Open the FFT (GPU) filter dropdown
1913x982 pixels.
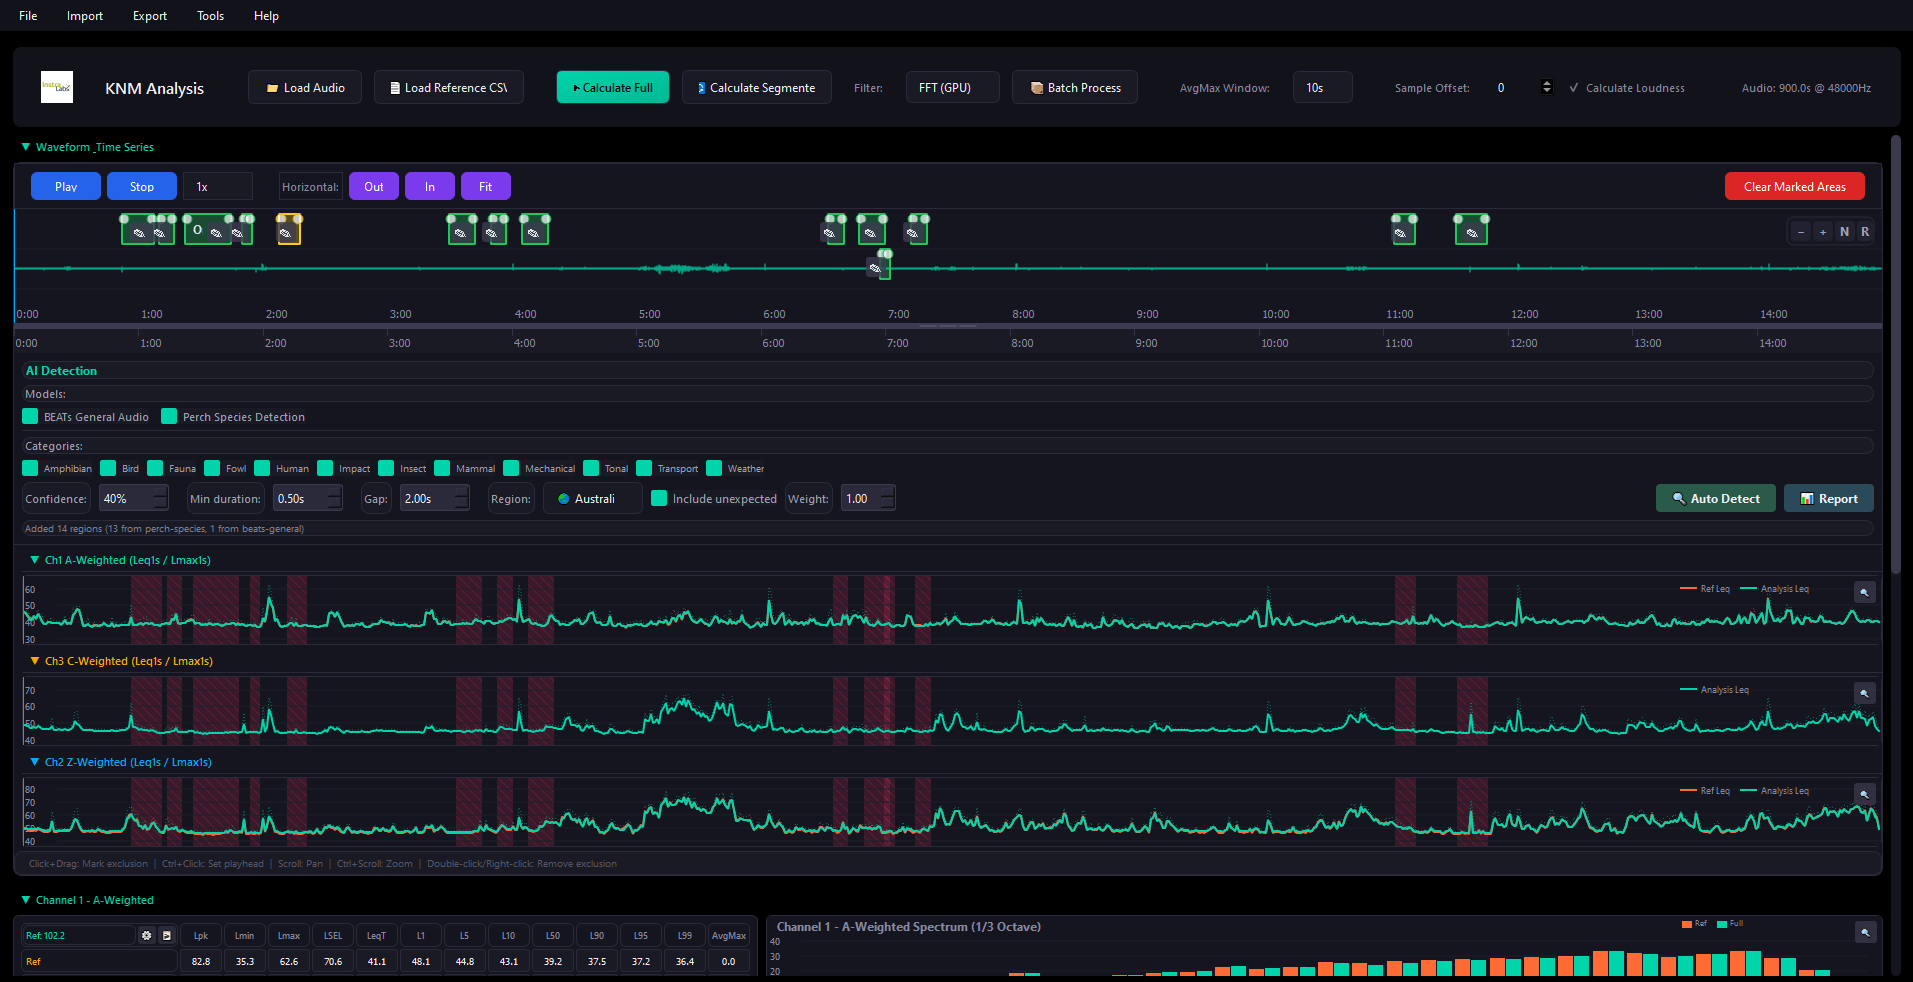pyautogui.click(x=951, y=88)
